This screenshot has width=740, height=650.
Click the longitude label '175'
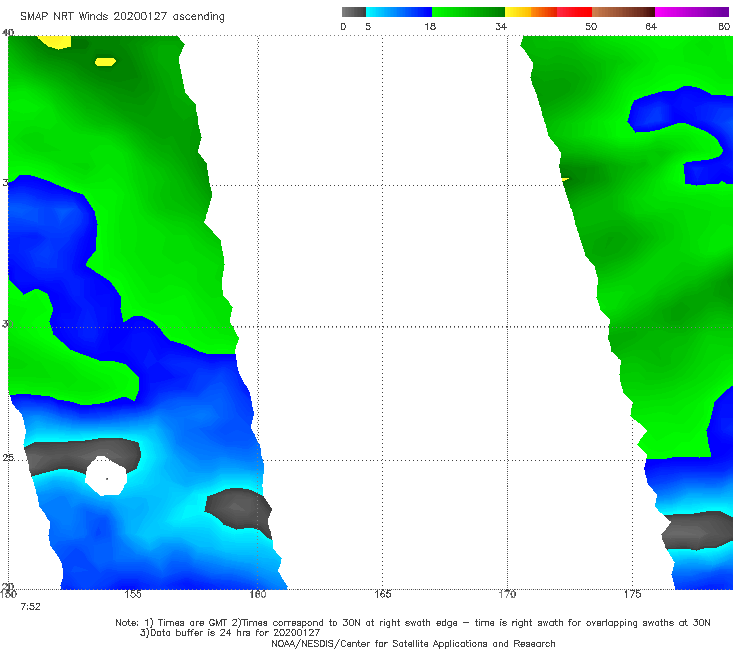(632, 594)
